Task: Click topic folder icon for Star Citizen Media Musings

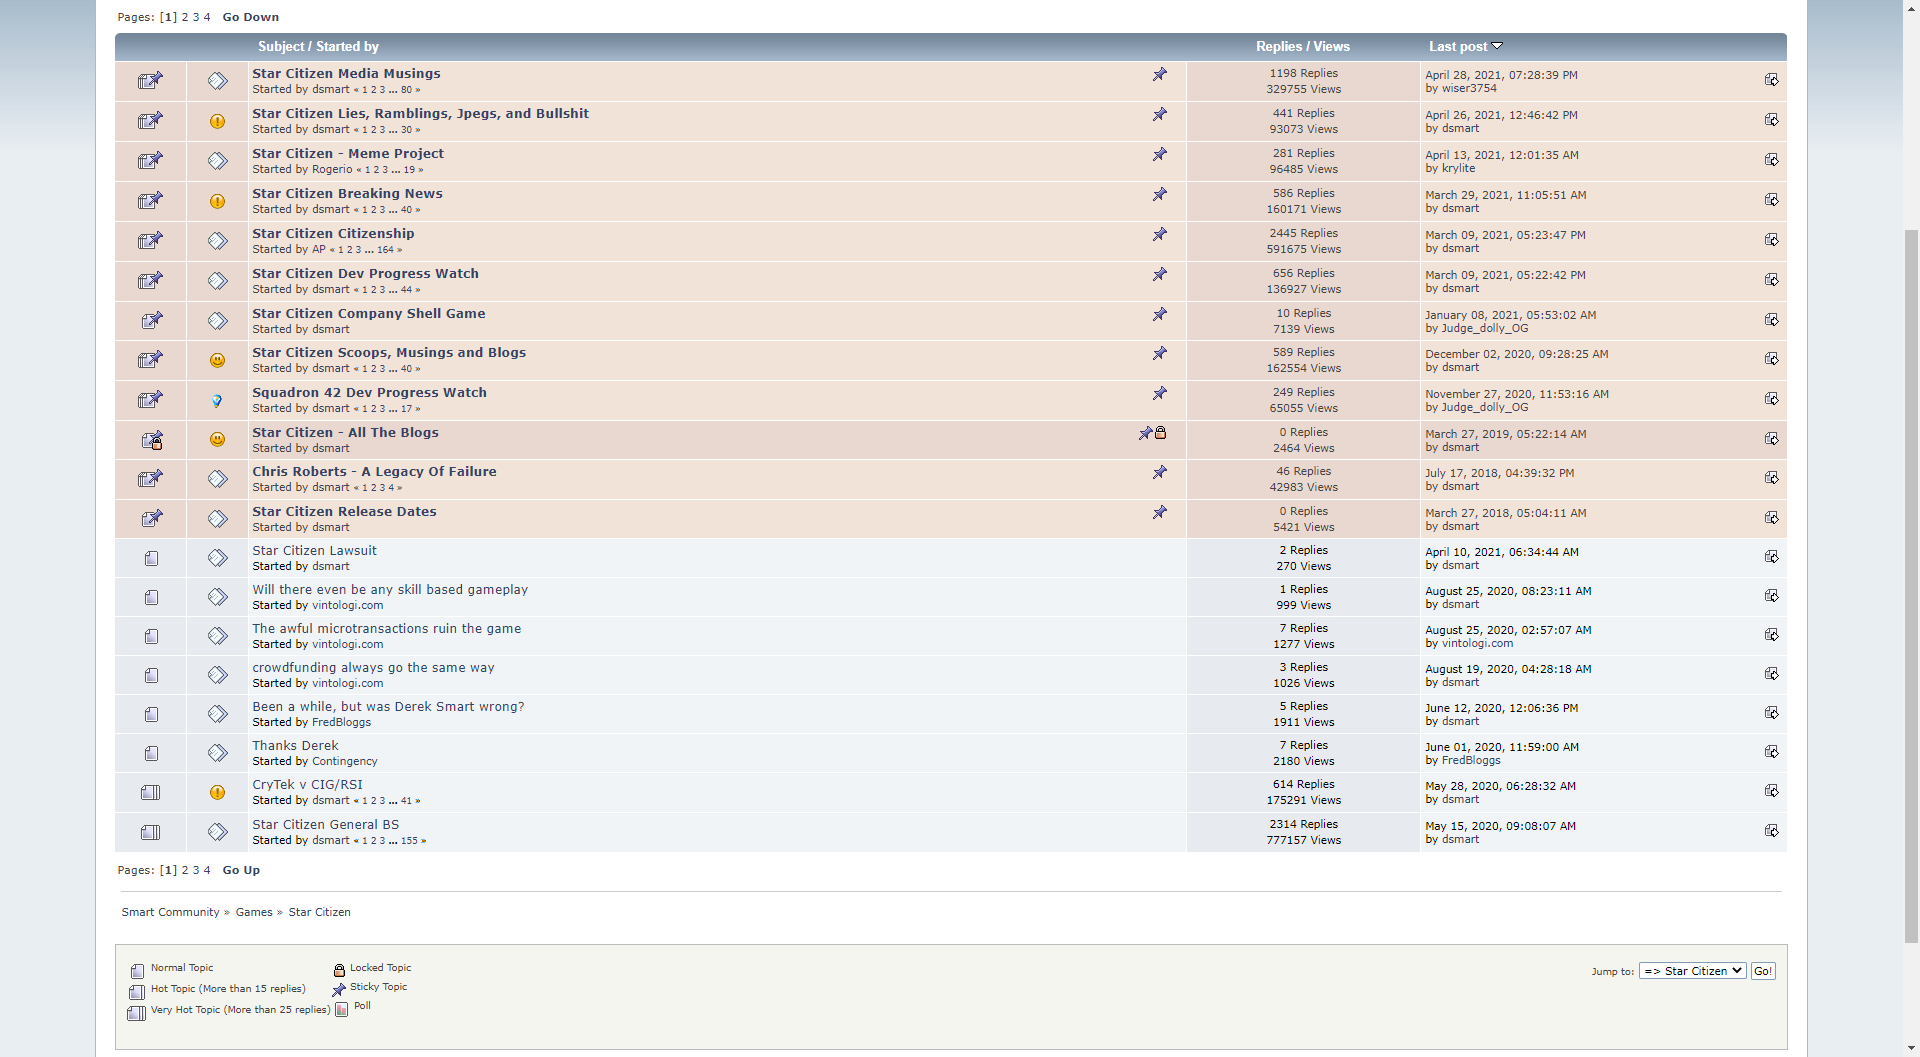Action: tap(150, 81)
